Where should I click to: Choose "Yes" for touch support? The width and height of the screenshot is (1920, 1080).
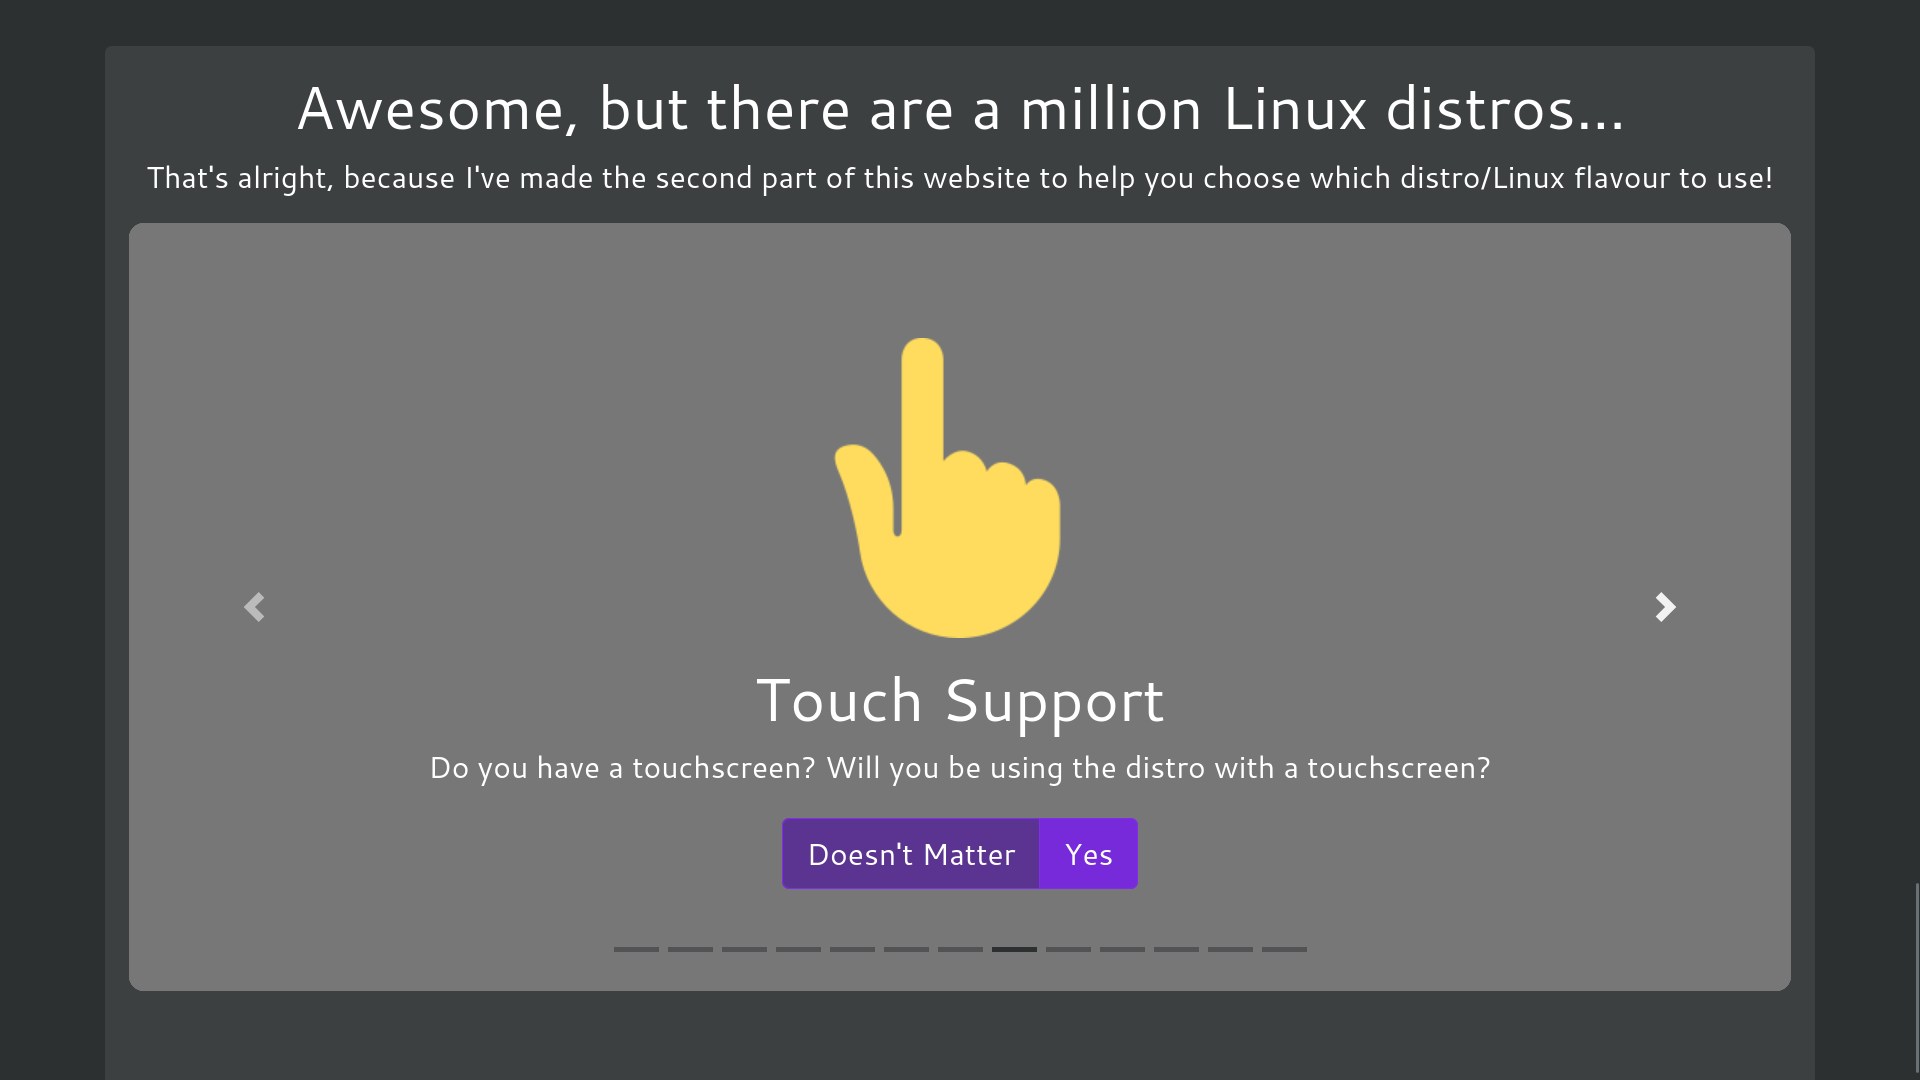coord(1088,854)
